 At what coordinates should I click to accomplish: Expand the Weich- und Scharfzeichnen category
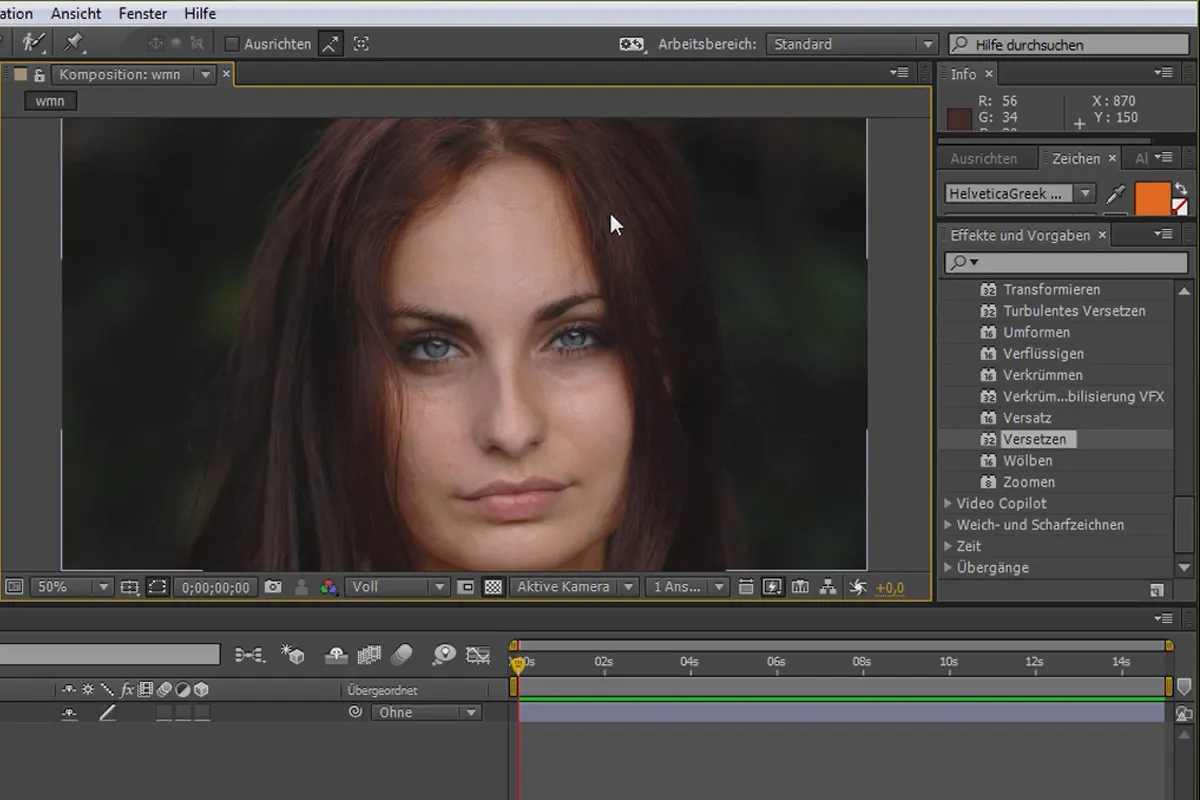tap(949, 525)
